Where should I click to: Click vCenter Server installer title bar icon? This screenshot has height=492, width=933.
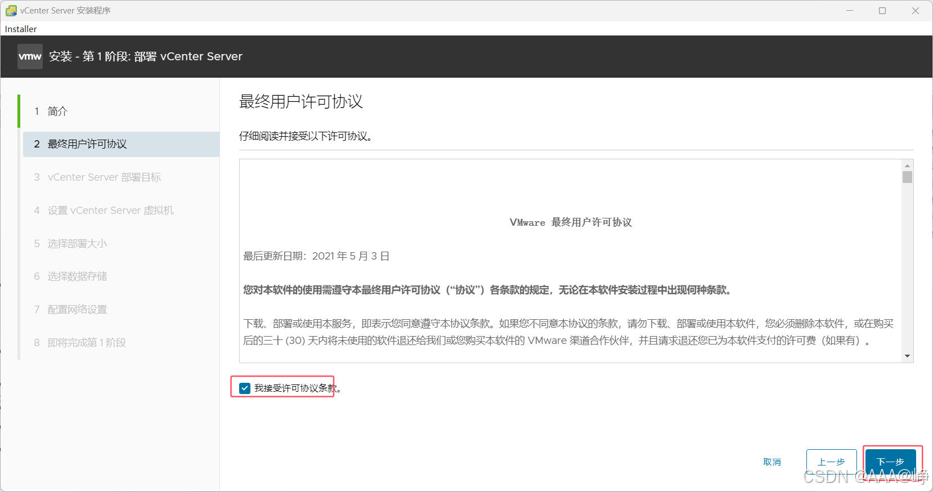click(11, 10)
